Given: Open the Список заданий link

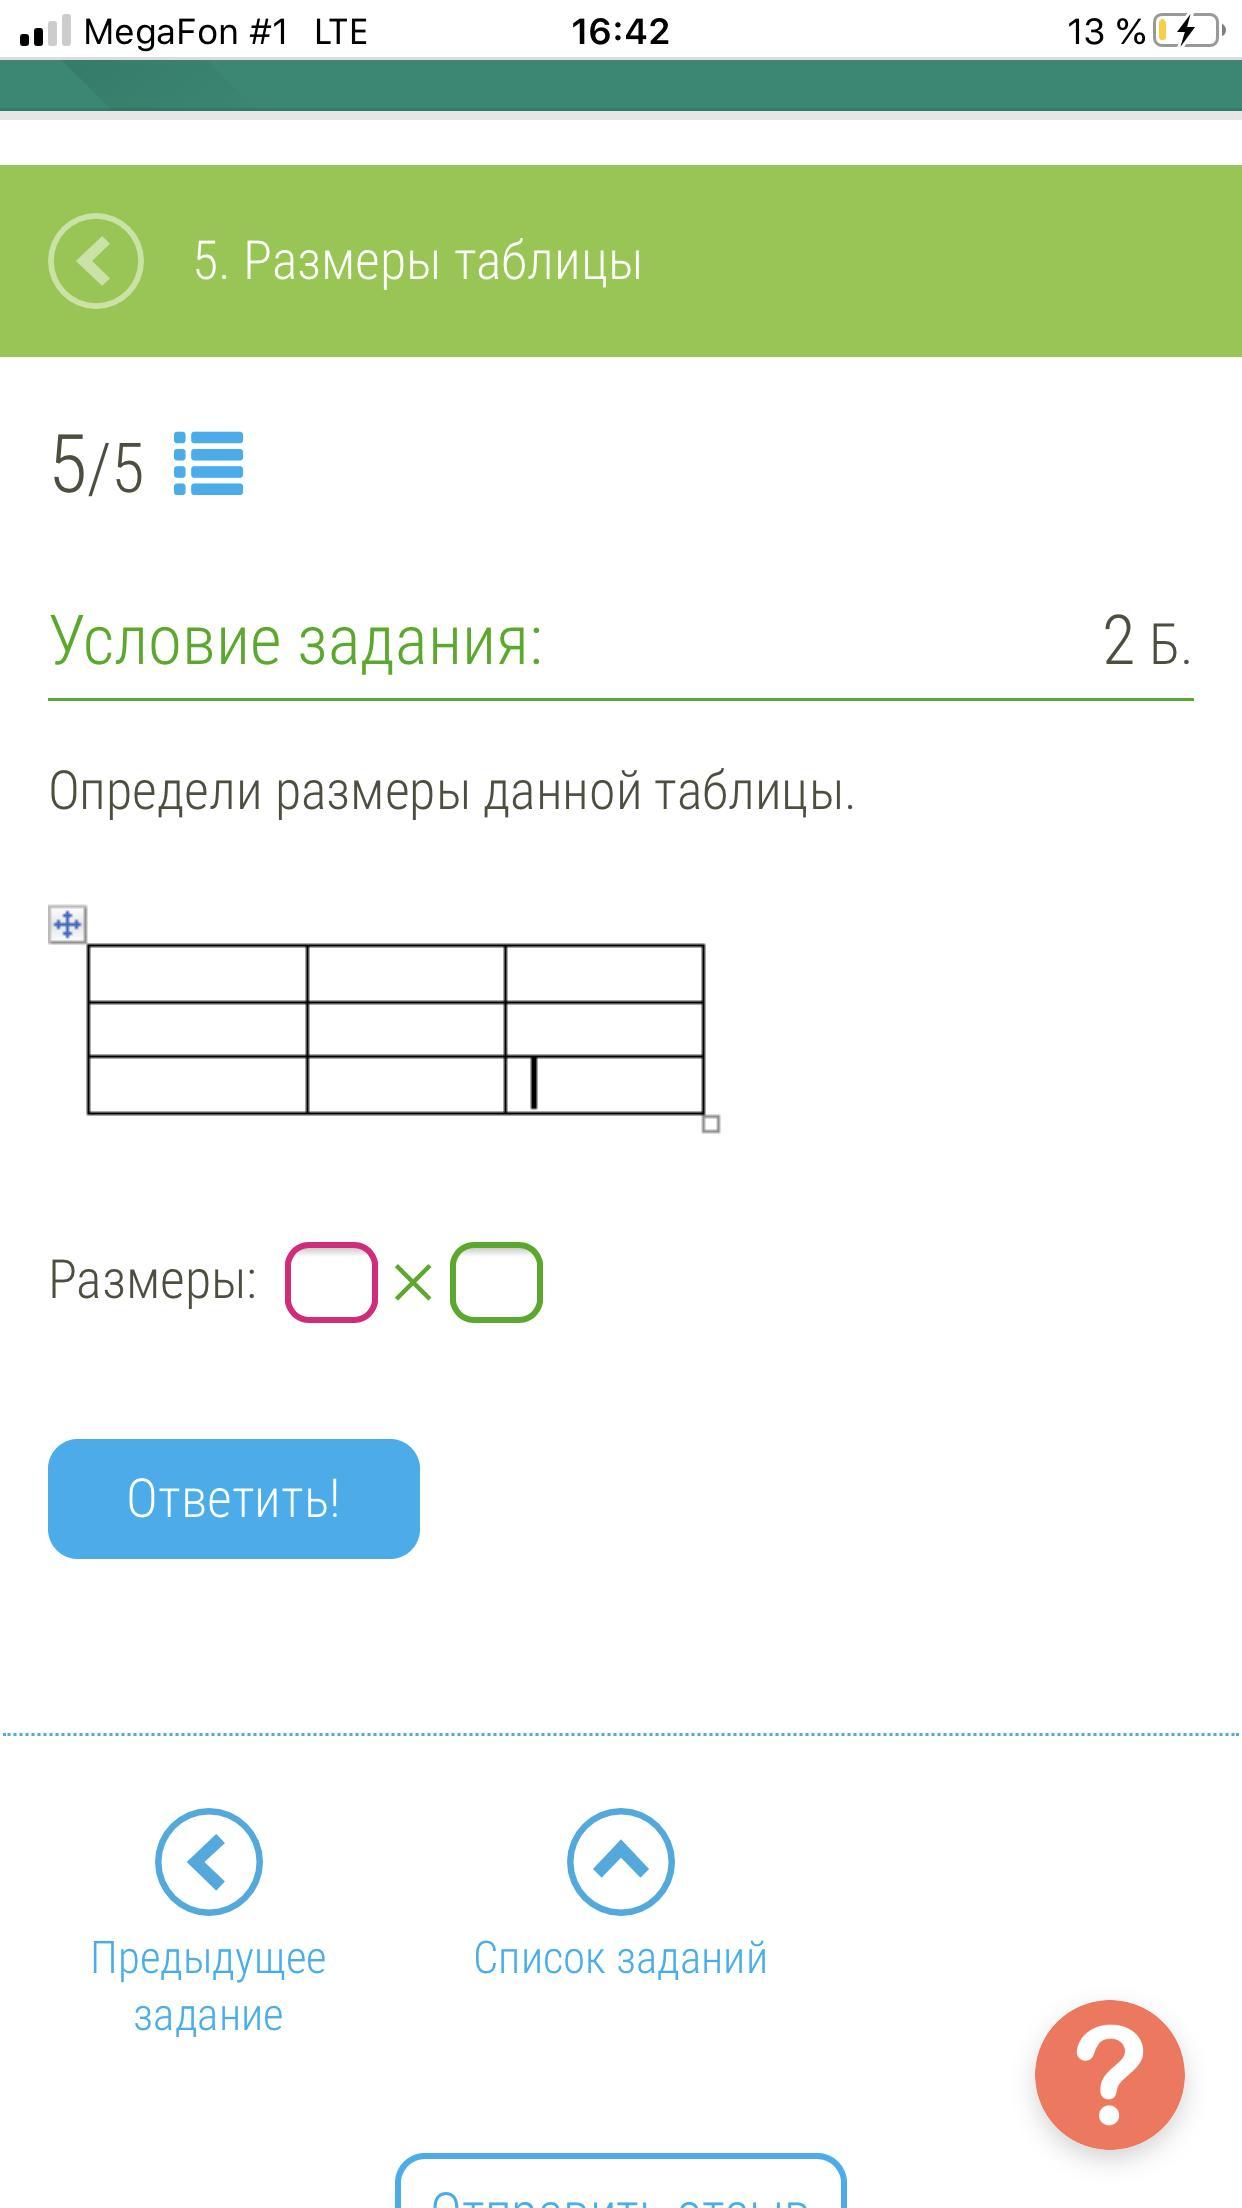Looking at the screenshot, I should (x=620, y=1958).
